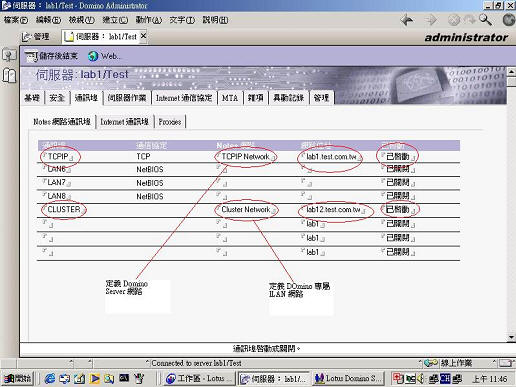Viewport: 516px width, 387px height.
Task: Click the Windows Media Player quick-launch icon
Action: [x=95, y=378]
